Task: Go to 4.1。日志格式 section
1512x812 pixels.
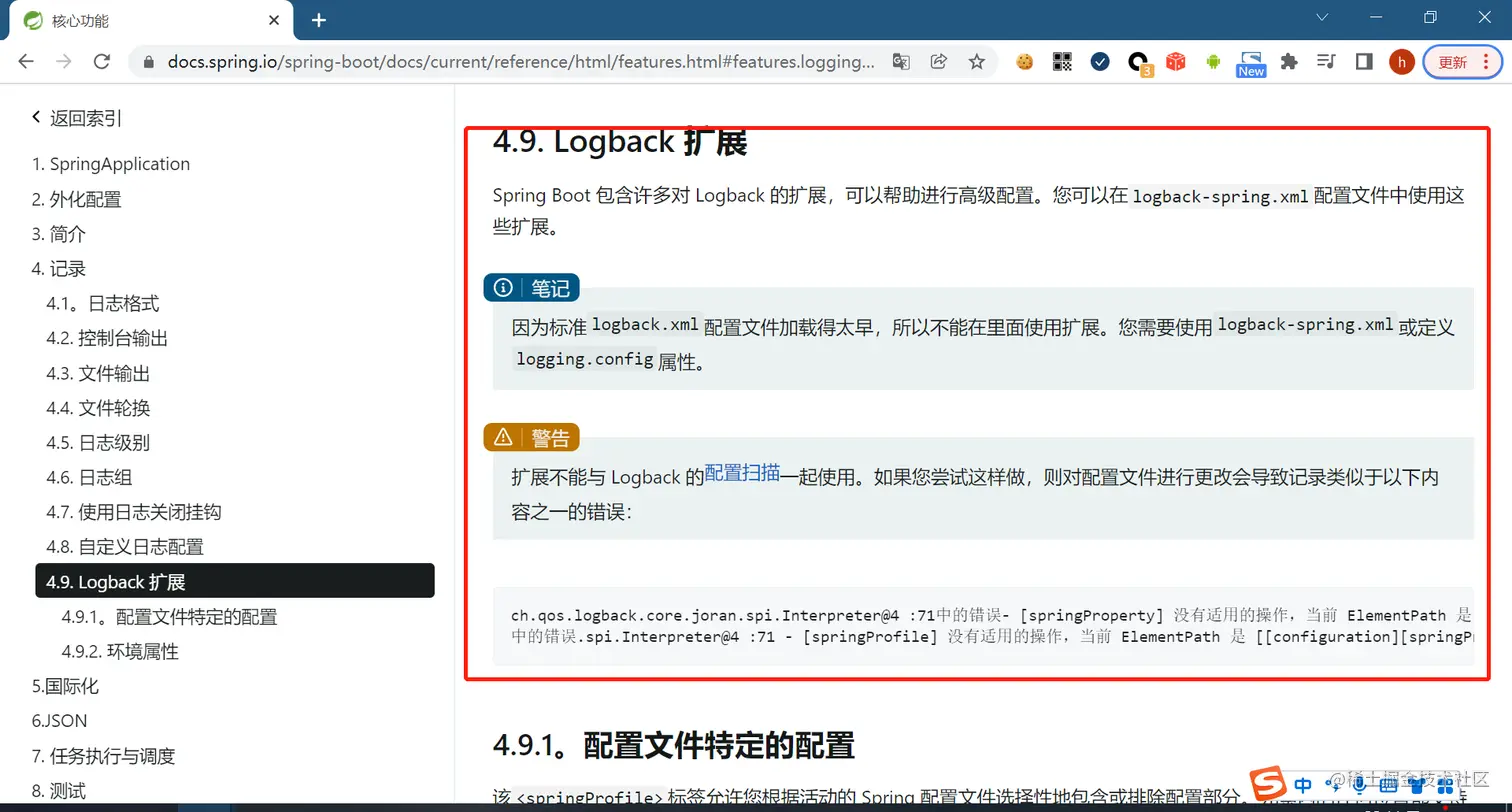Action: 103,304
